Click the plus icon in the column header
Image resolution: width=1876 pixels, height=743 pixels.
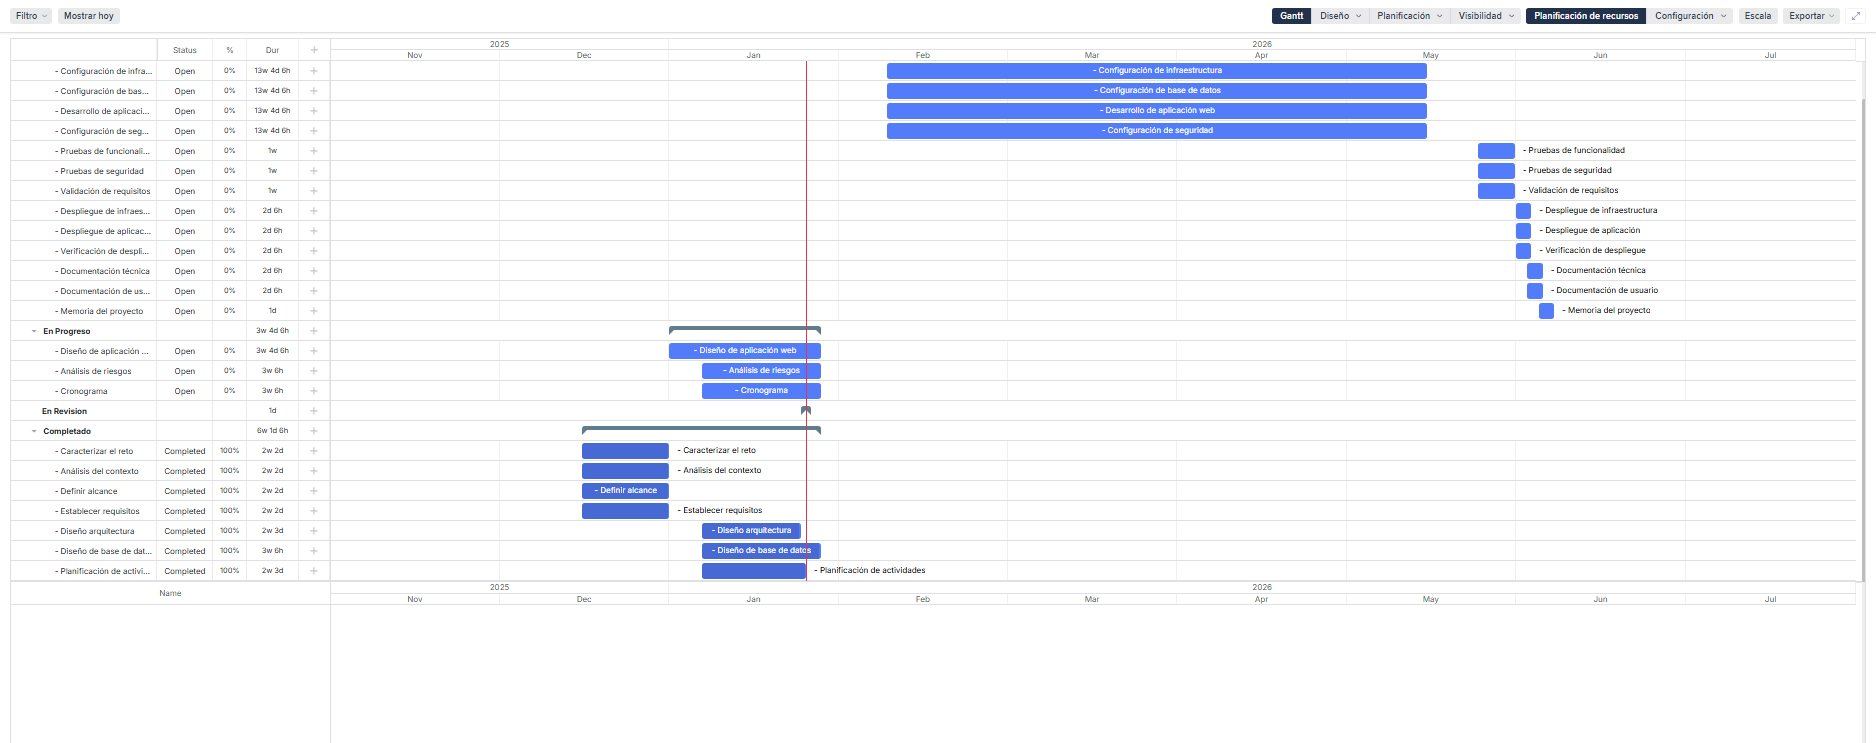[x=314, y=50]
